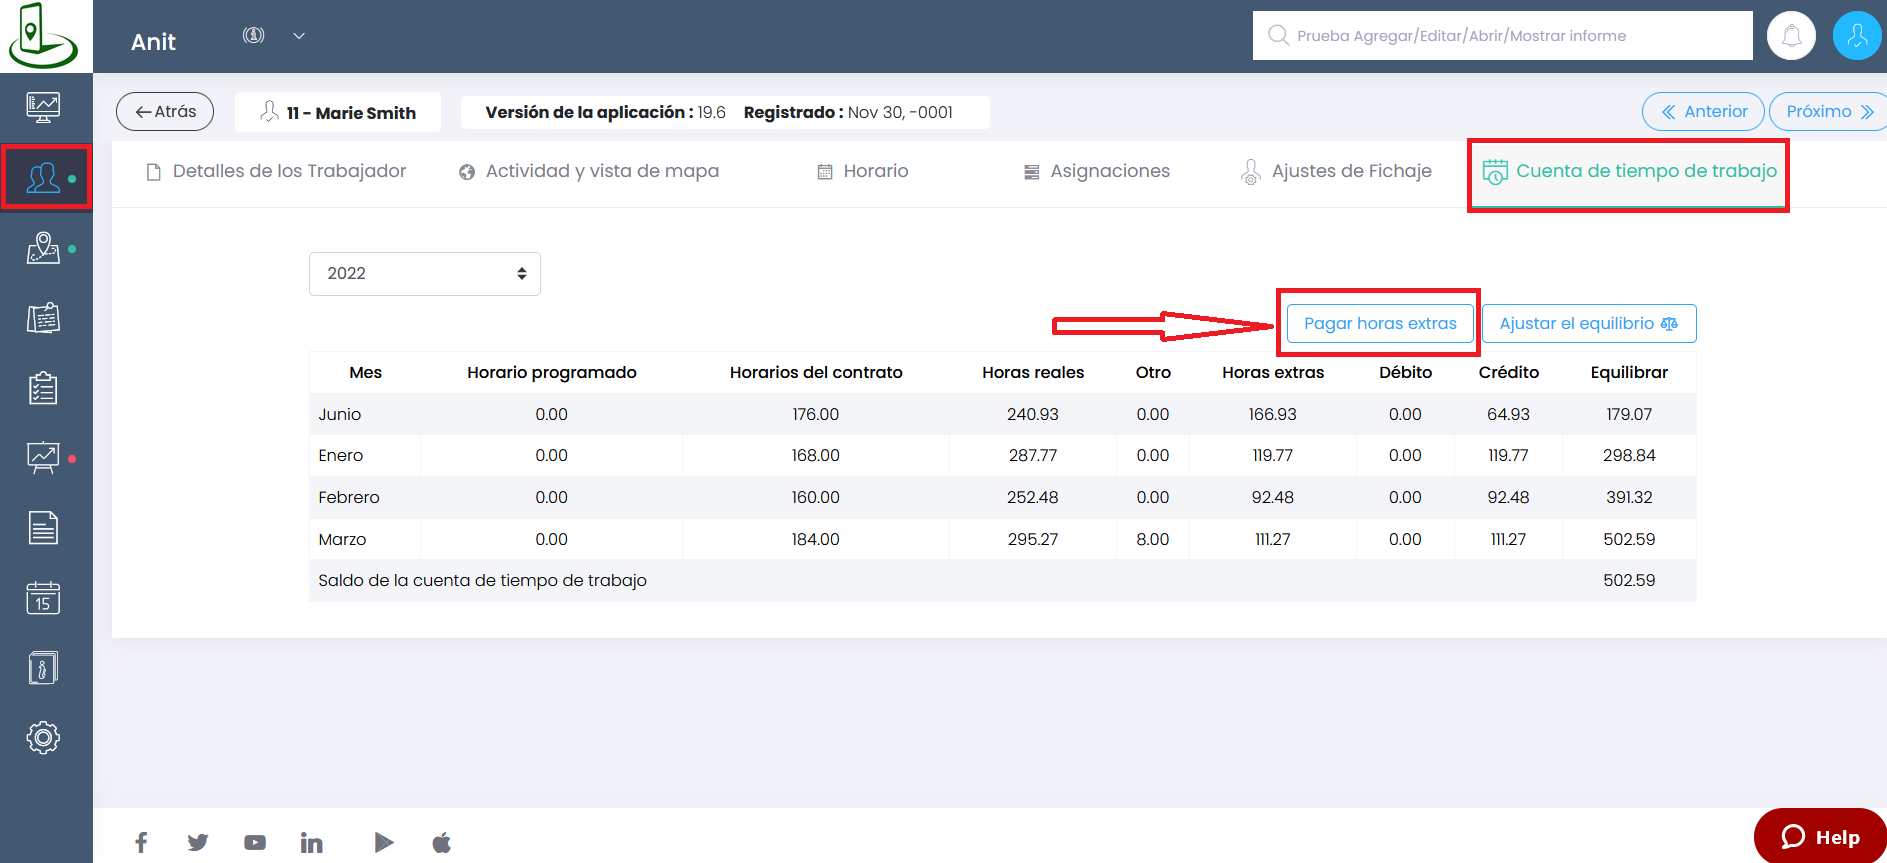This screenshot has width=1887, height=863.
Task: Open the presentation chart sidebar icon
Action: tap(43, 458)
